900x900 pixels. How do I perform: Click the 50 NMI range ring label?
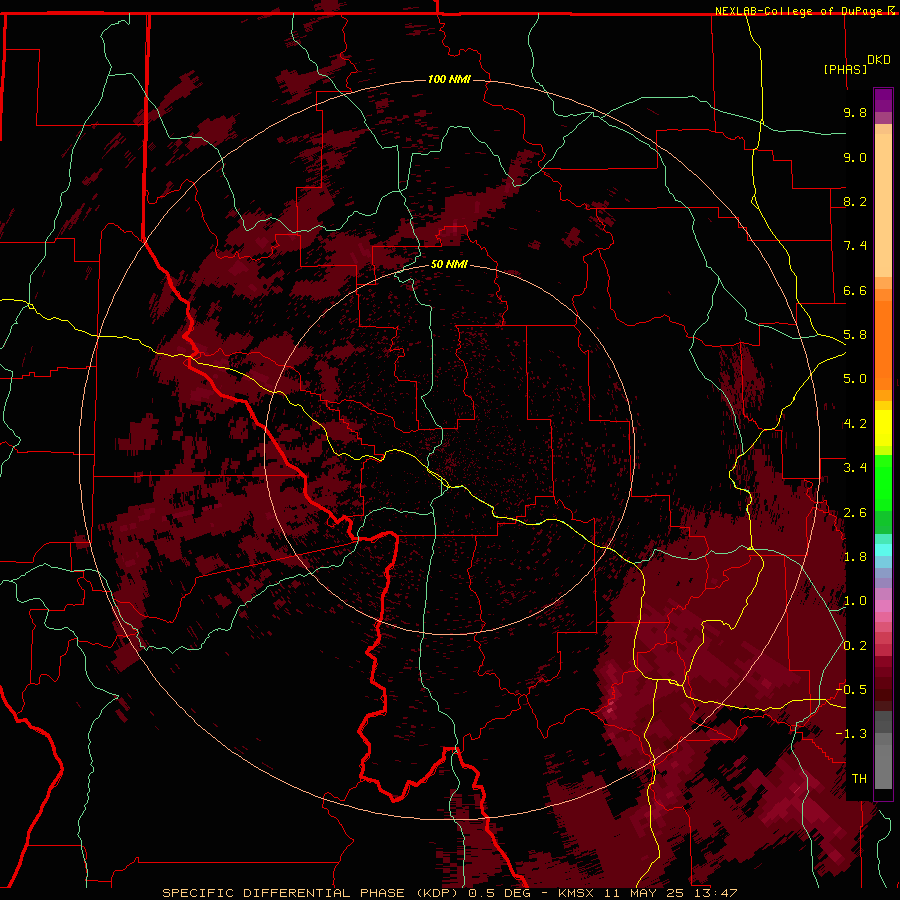point(449,264)
